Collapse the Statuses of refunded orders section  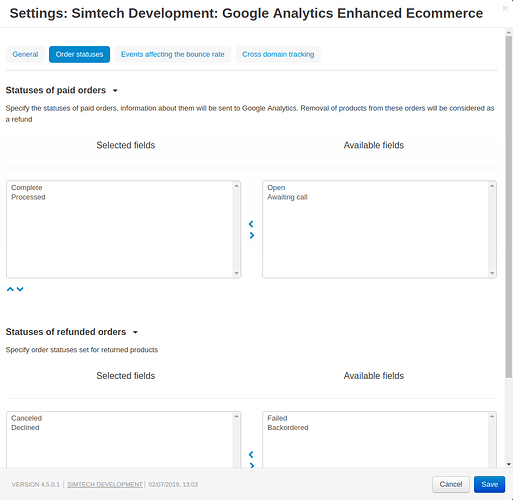pyautogui.click(x=135, y=332)
